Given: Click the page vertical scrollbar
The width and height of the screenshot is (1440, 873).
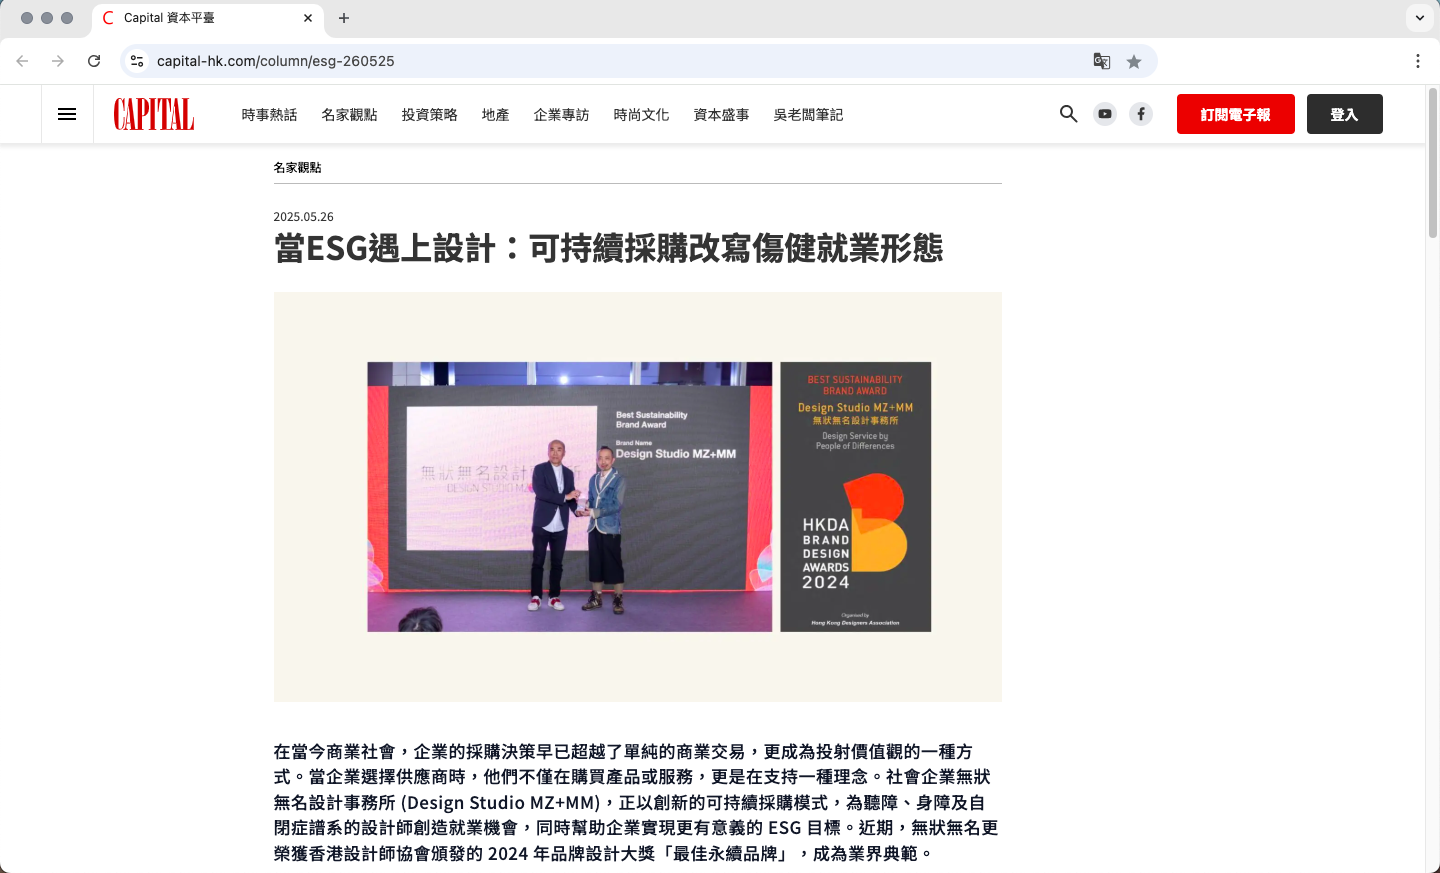Looking at the screenshot, I should (x=1432, y=163).
